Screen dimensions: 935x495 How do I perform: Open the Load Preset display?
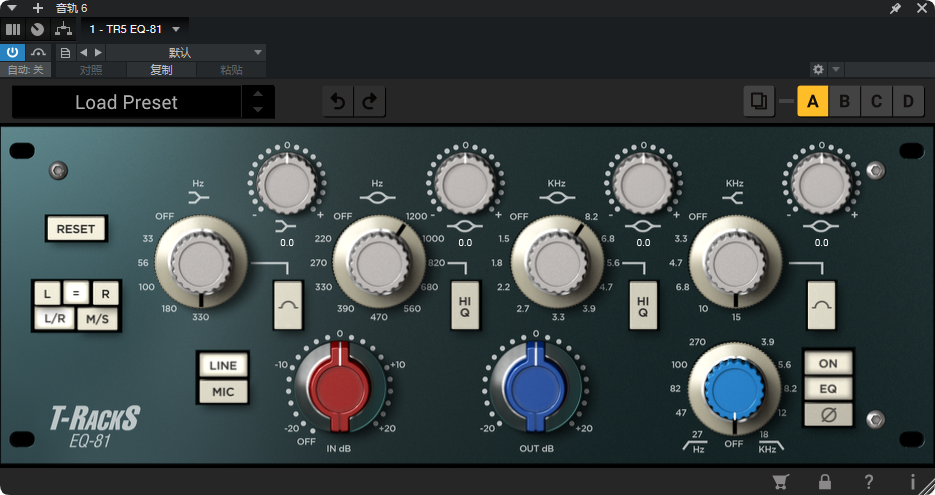(126, 102)
